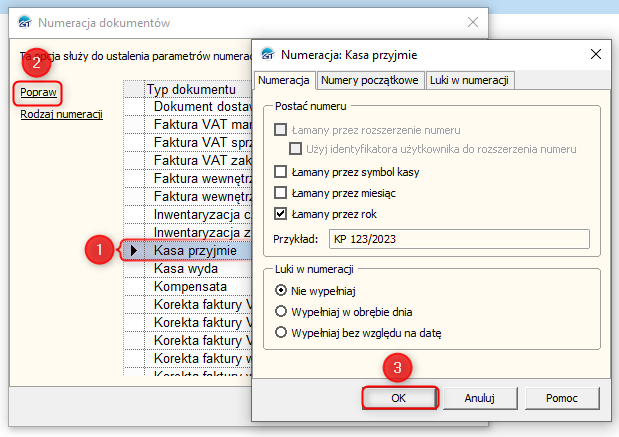This screenshot has height=437, width=619.
Task: Click the row pointer arrow beside Kasa przyjmie
Action: 133,250
